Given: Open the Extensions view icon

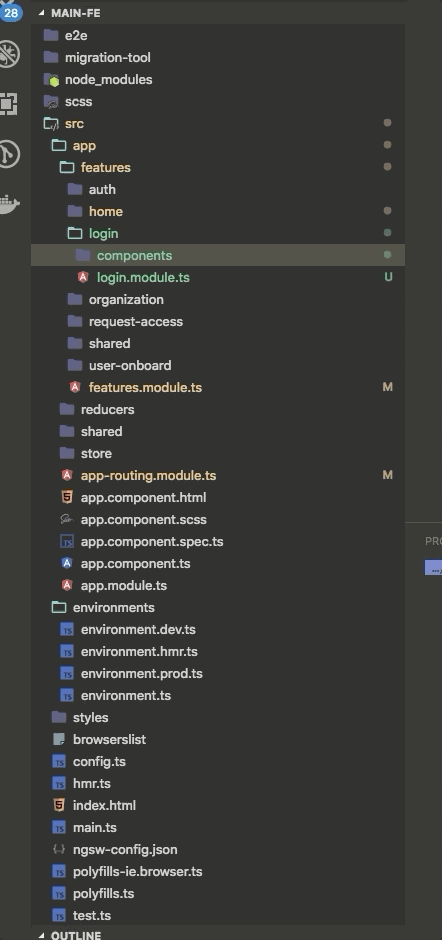Looking at the screenshot, I should coord(8,104).
